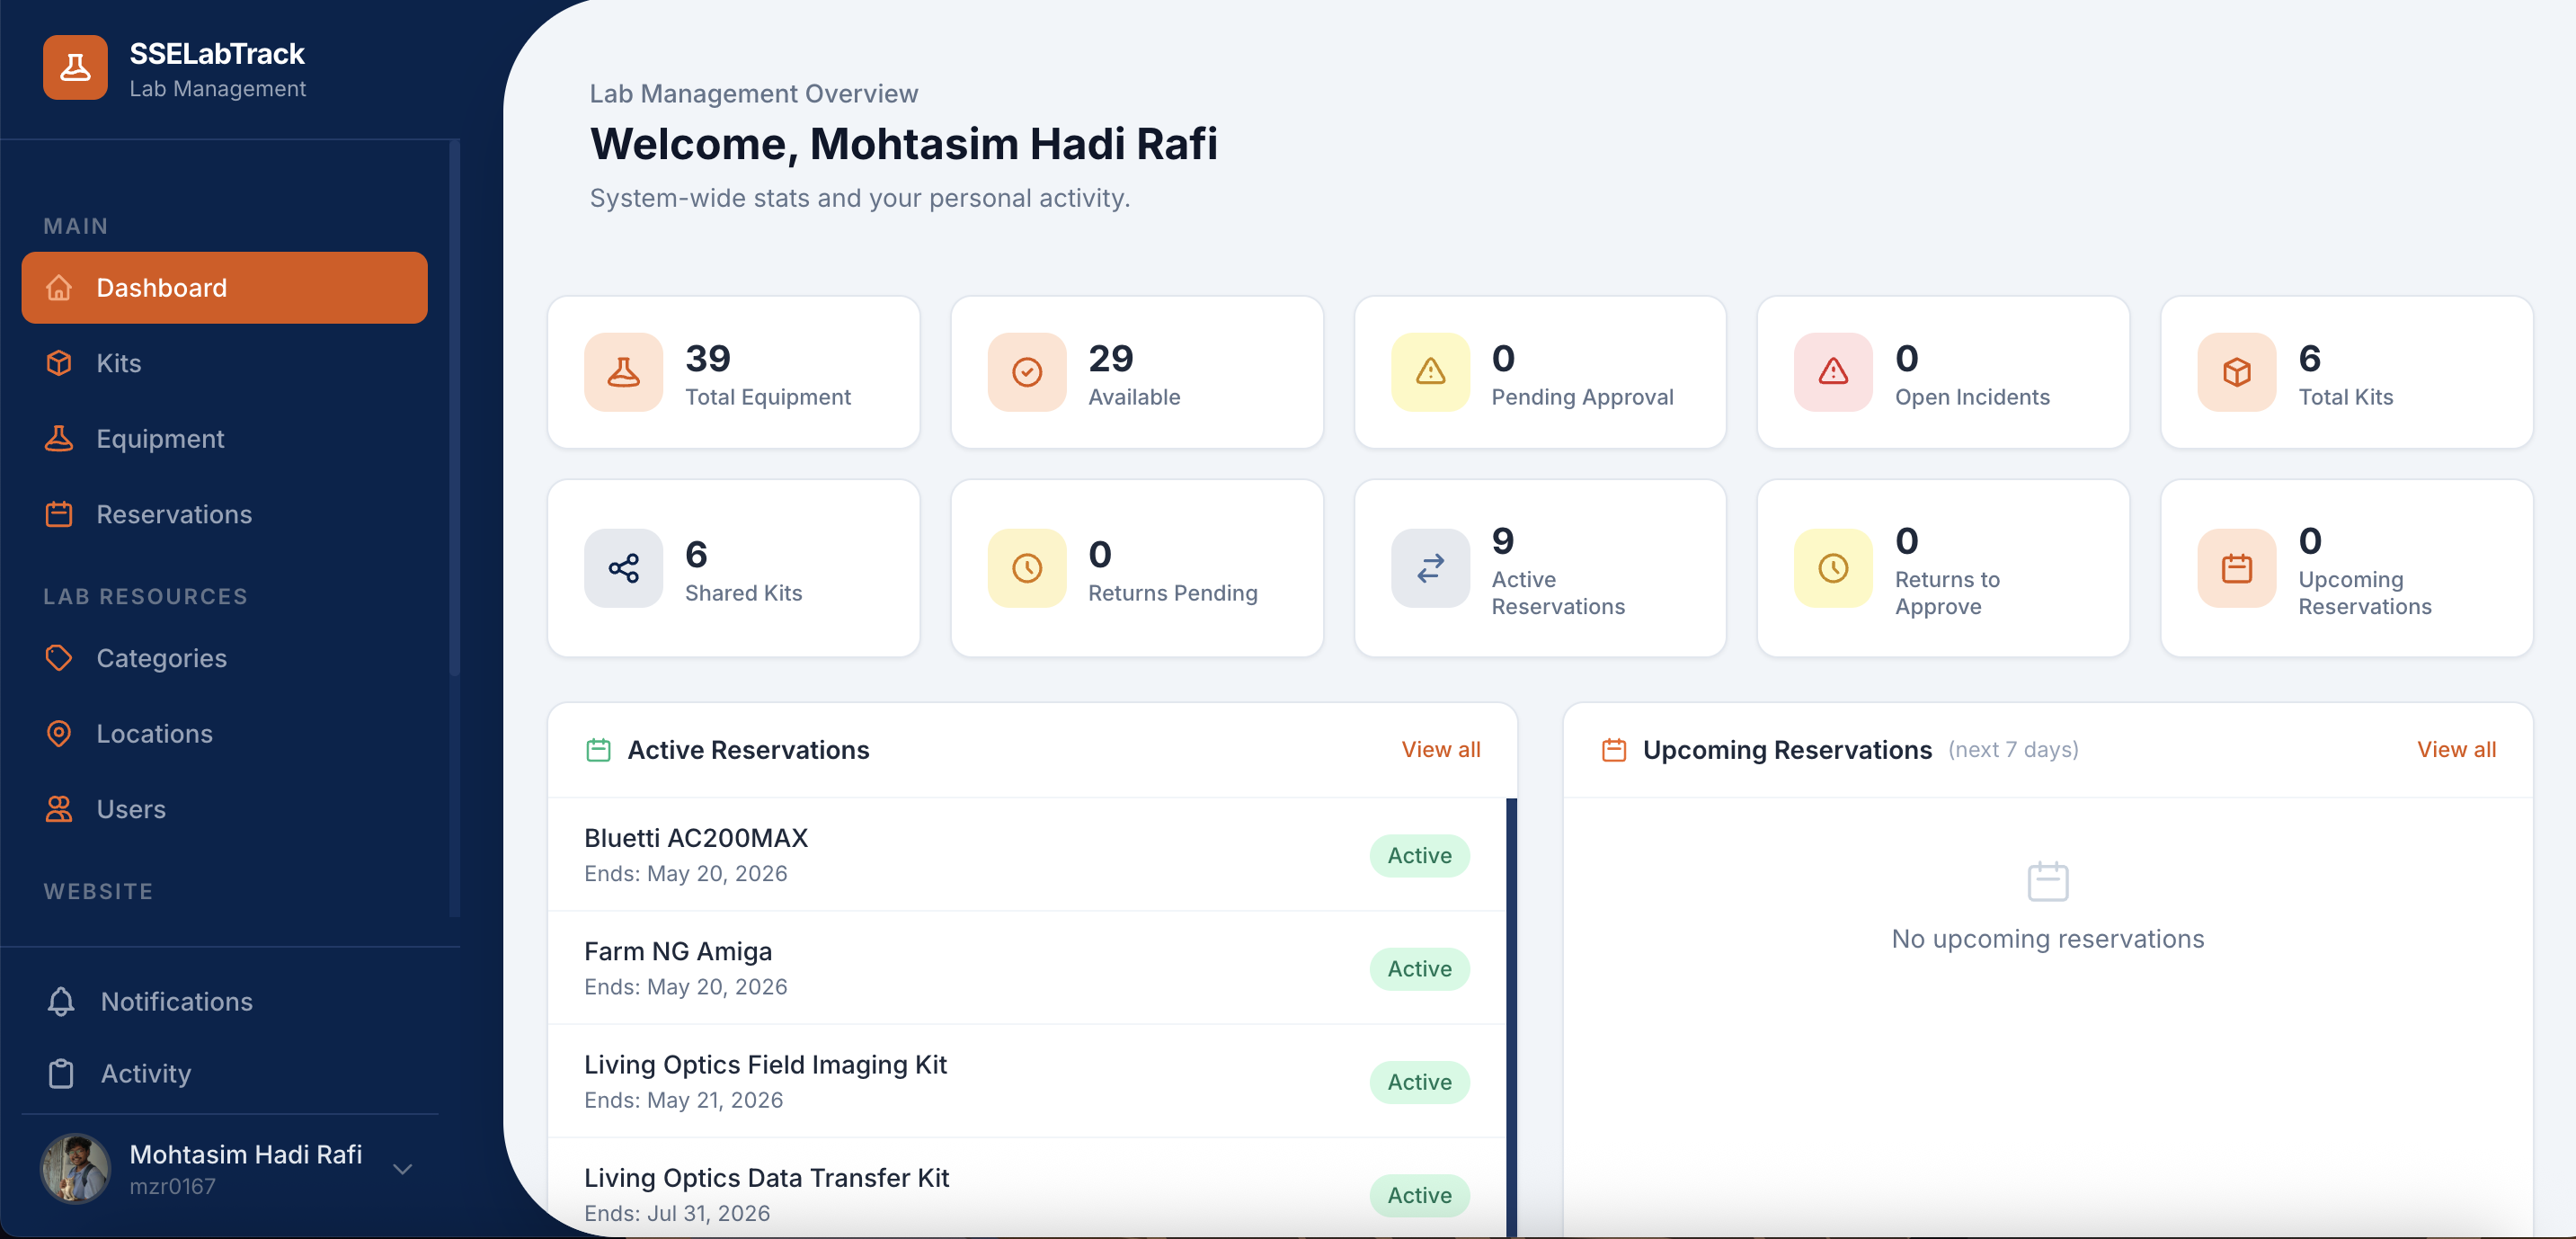Click the "Returns Pending" stat label
2576x1239 pixels.
(x=1173, y=593)
